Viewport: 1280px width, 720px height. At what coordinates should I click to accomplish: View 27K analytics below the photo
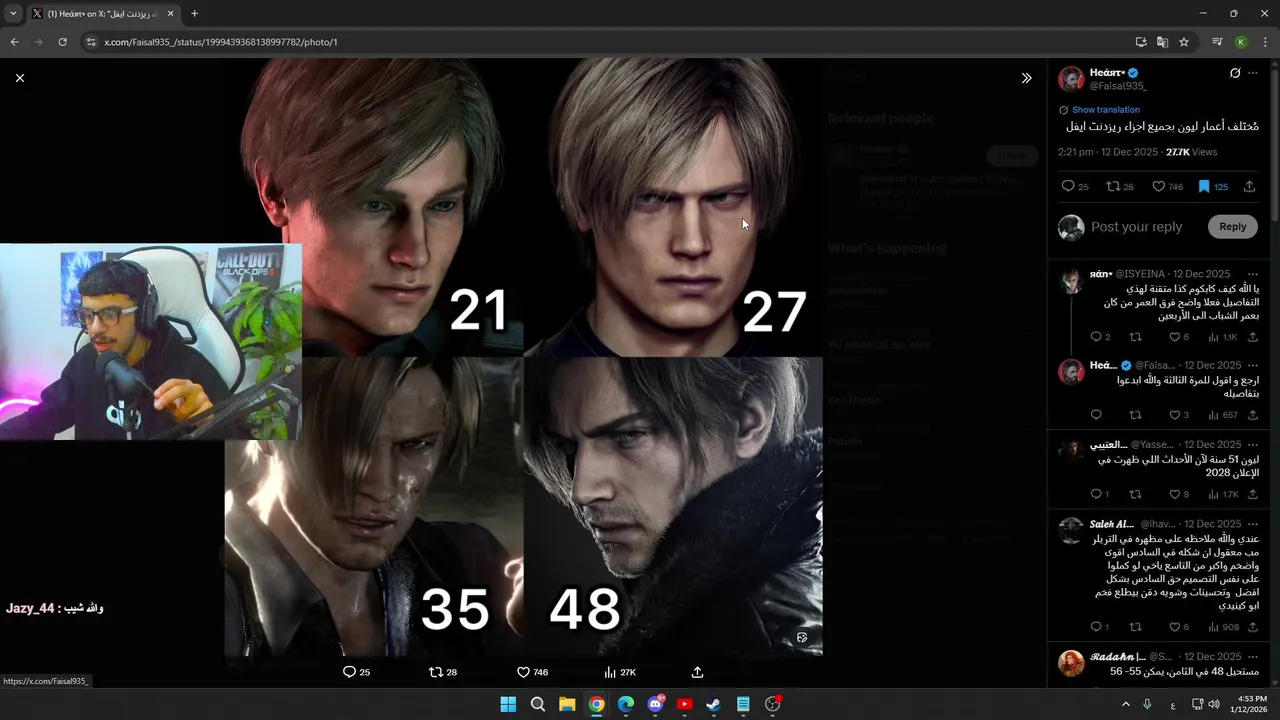coord(620,672)
